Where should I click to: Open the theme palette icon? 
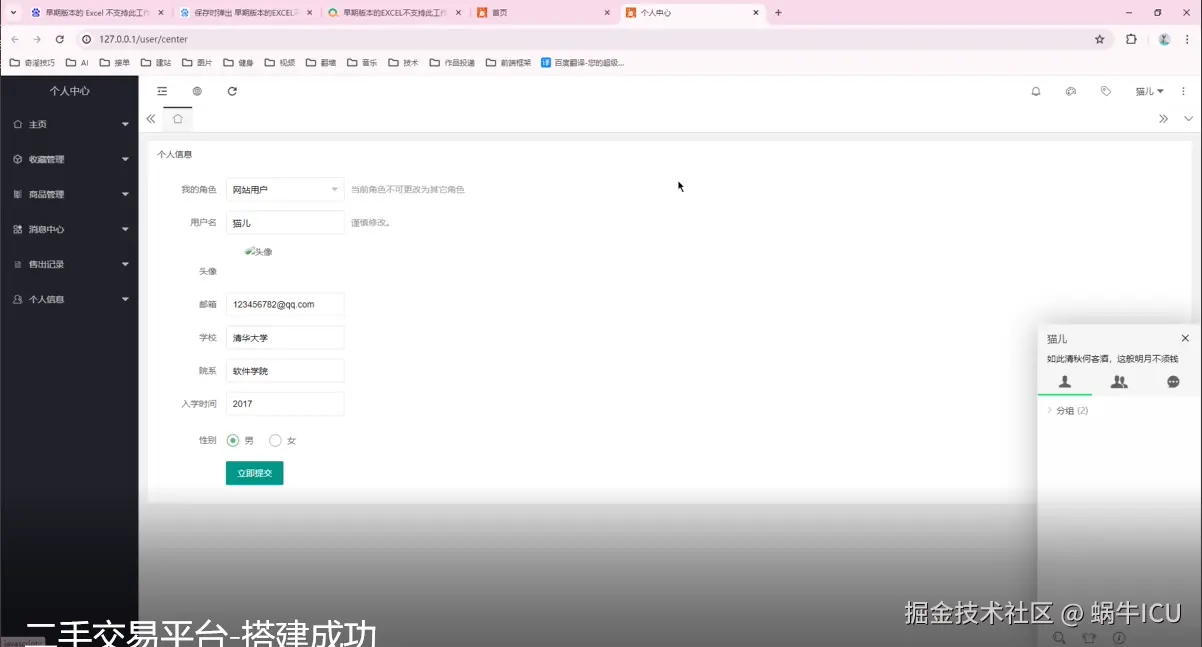click(x=1071, y=91)
